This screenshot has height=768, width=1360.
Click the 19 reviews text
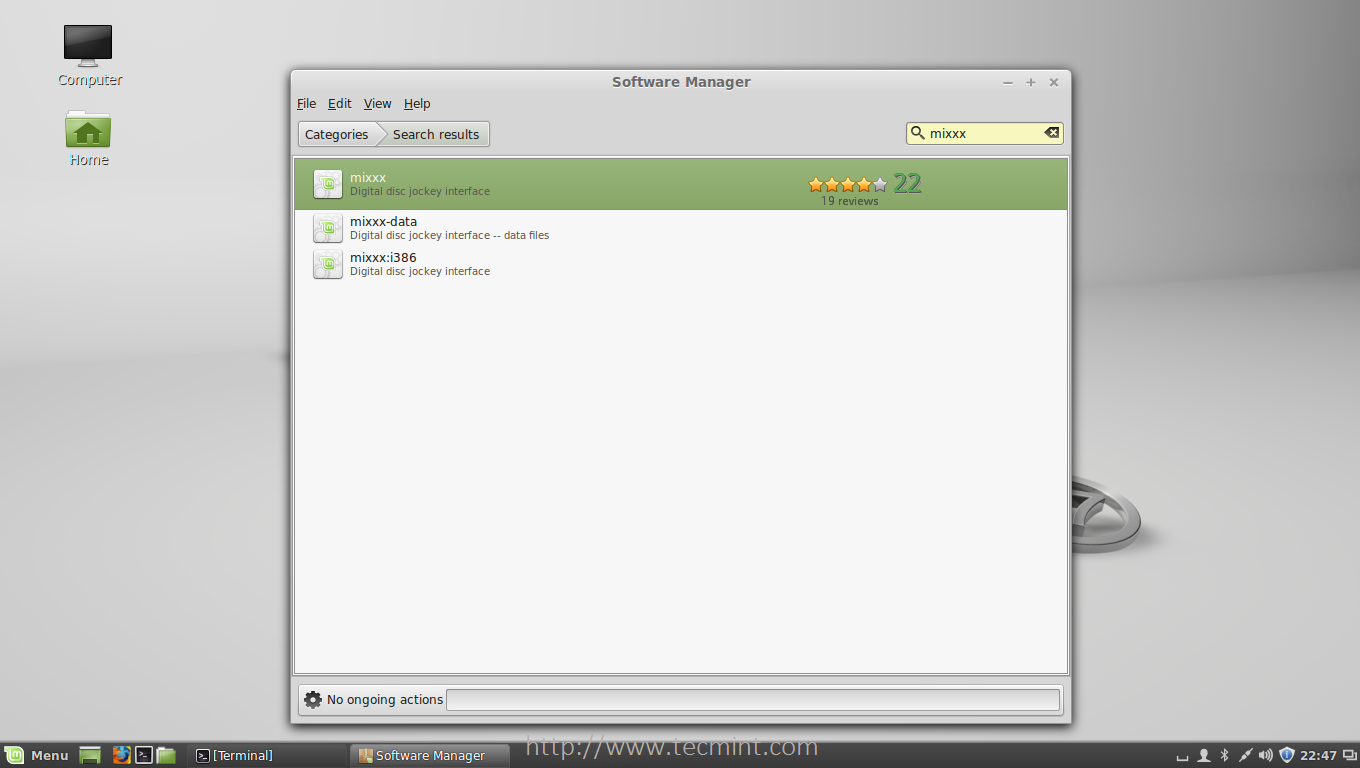850,201
